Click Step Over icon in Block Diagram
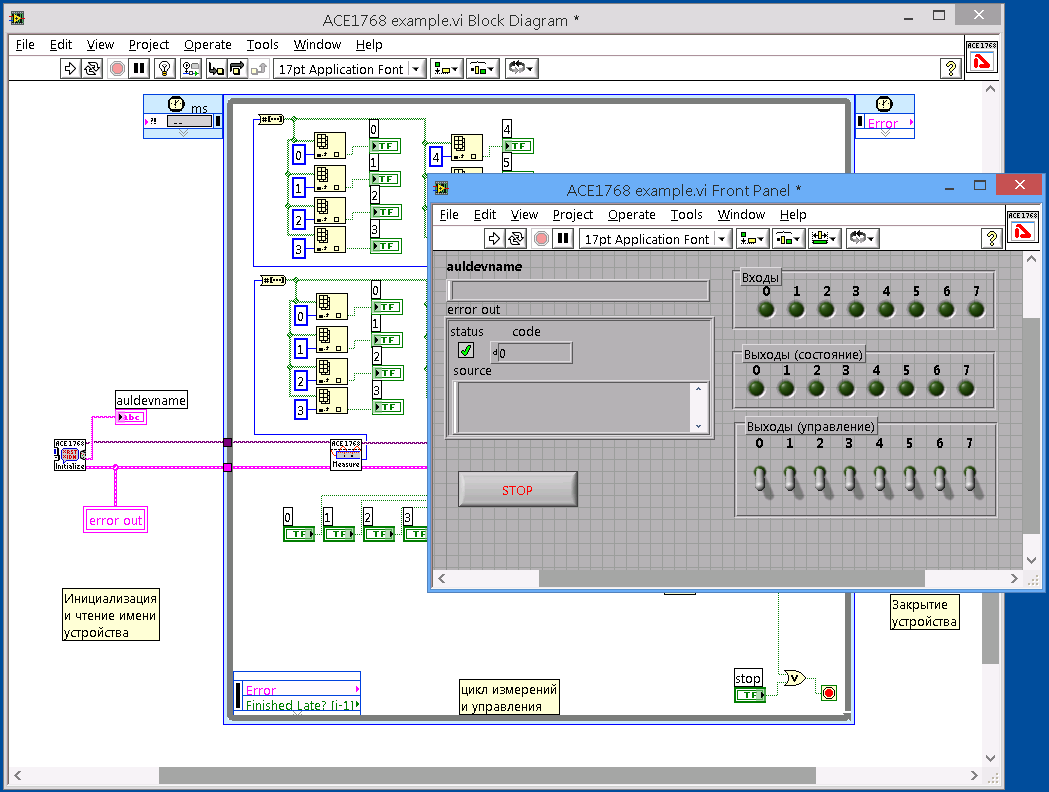 (237, 68)
